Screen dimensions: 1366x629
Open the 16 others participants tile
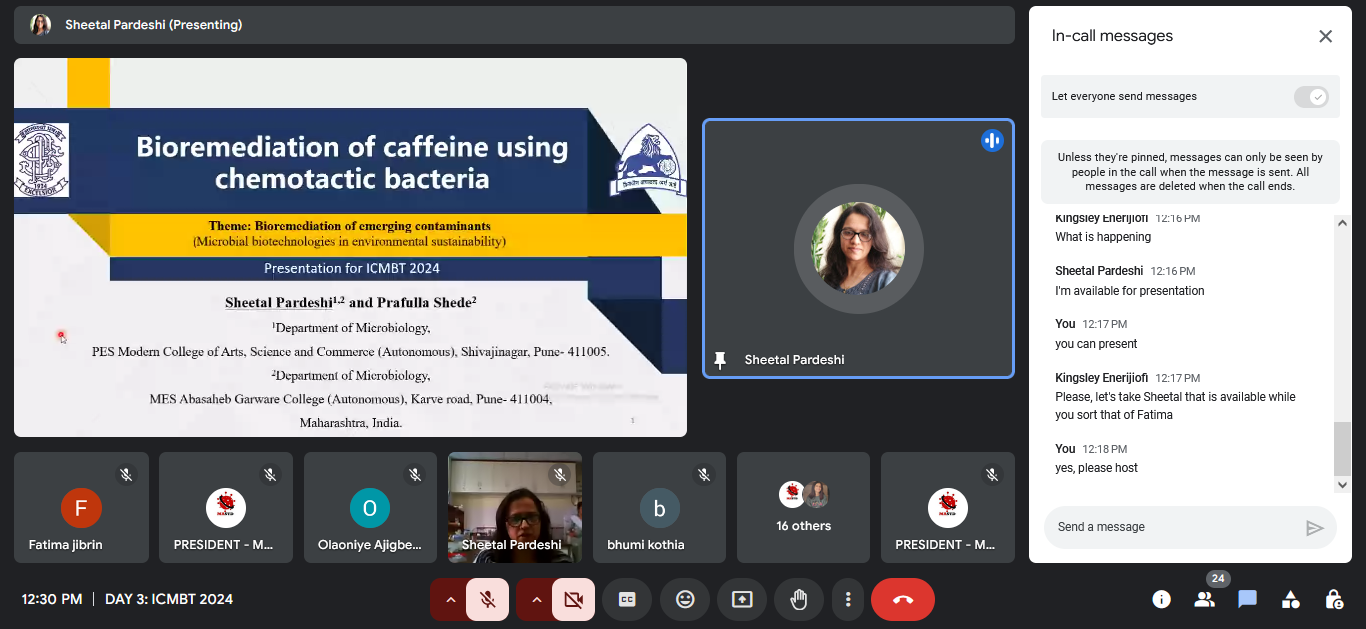tap(804, 507)
